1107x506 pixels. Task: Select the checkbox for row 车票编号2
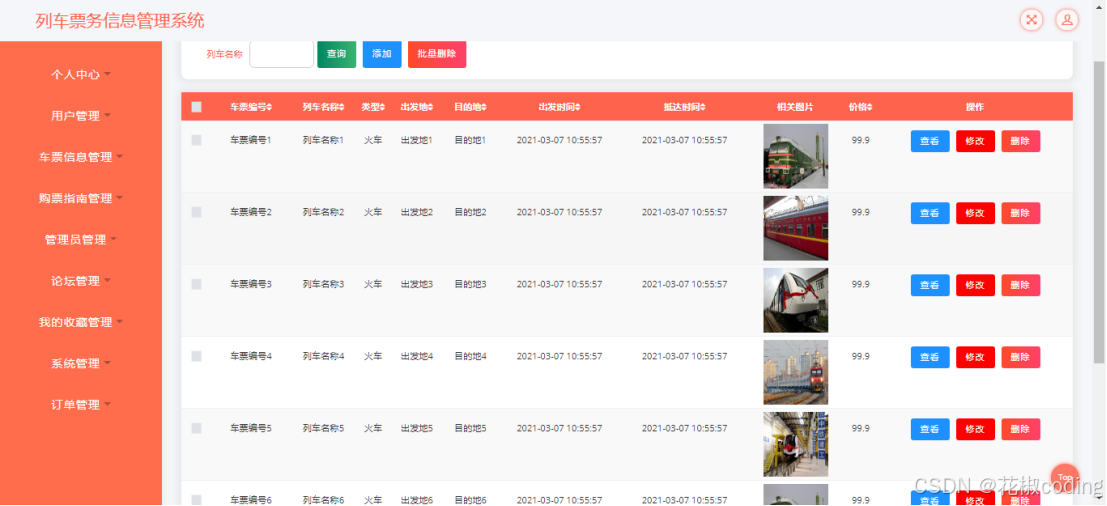[x=196, y=212]
